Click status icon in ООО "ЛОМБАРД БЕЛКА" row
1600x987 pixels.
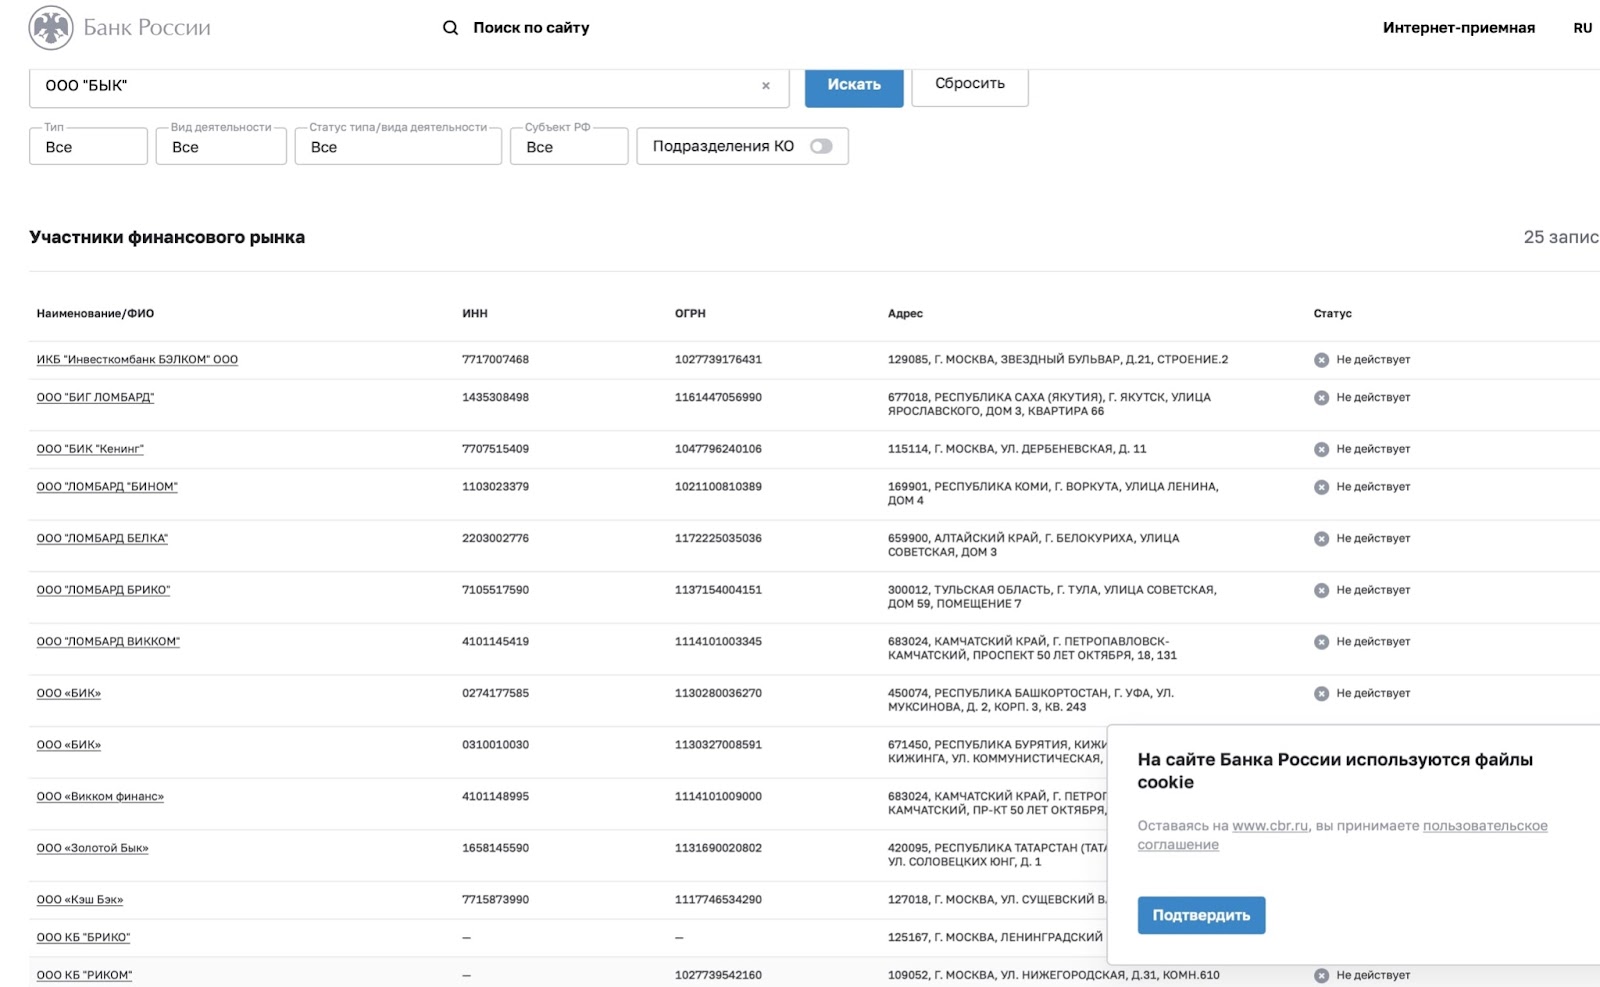1321,539
